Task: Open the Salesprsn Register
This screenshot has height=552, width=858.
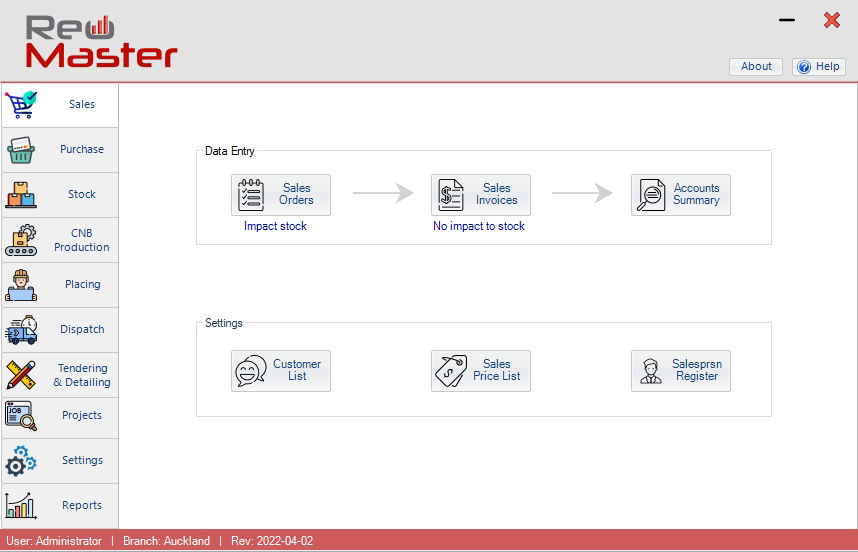Action: [x=681, y=371]
